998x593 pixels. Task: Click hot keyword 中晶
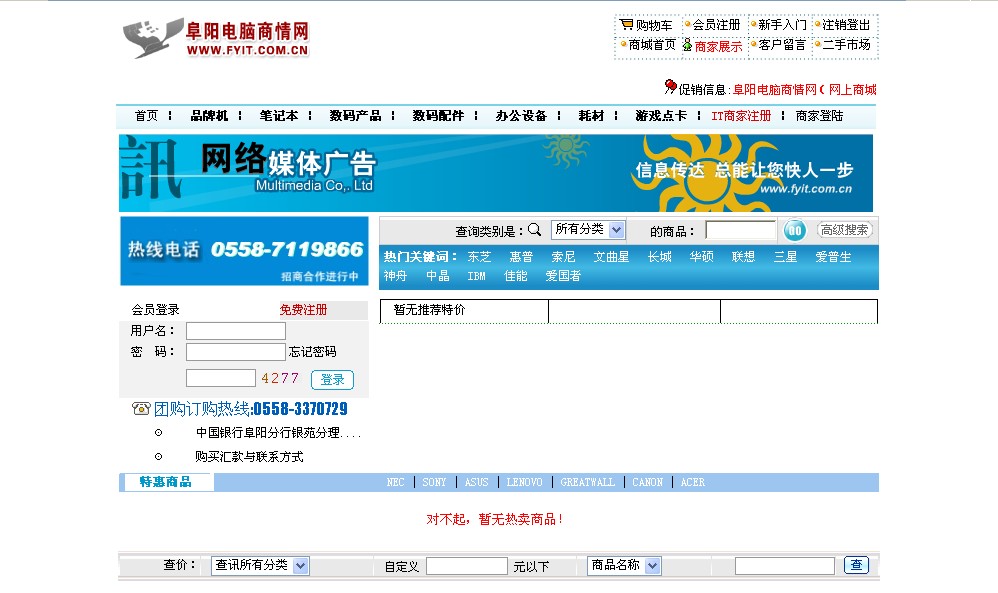438,276
